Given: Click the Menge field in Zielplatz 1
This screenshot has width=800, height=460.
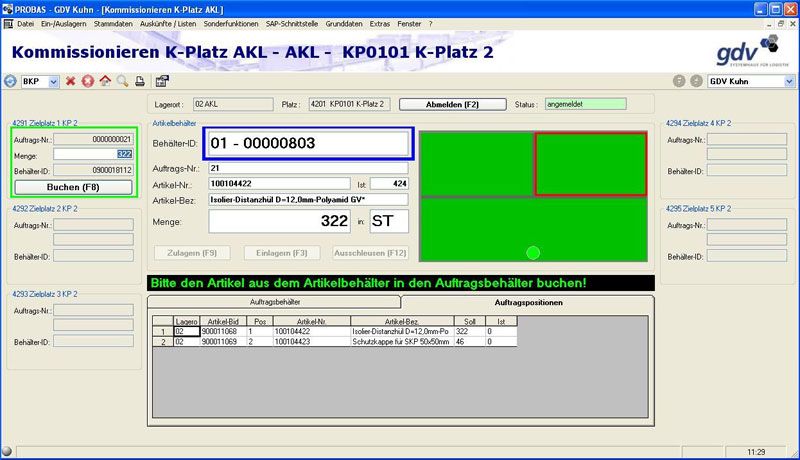Looking at the screenshot, I should (x=93, y=154).
